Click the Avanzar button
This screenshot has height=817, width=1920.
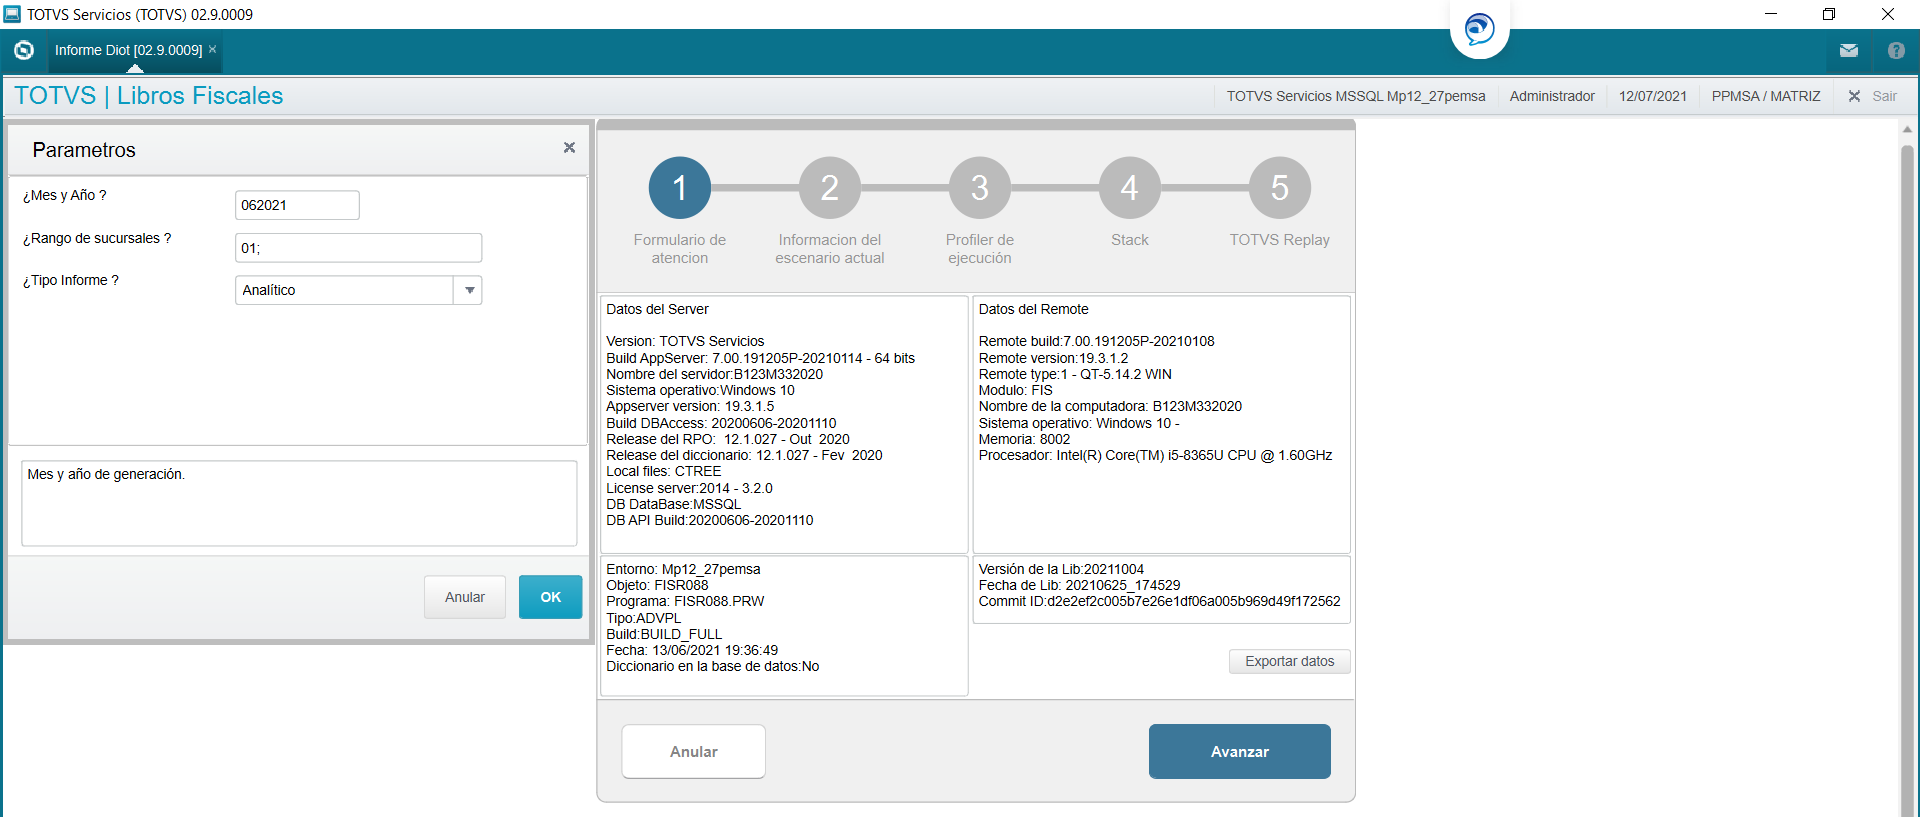click(x=1240, y=752)
